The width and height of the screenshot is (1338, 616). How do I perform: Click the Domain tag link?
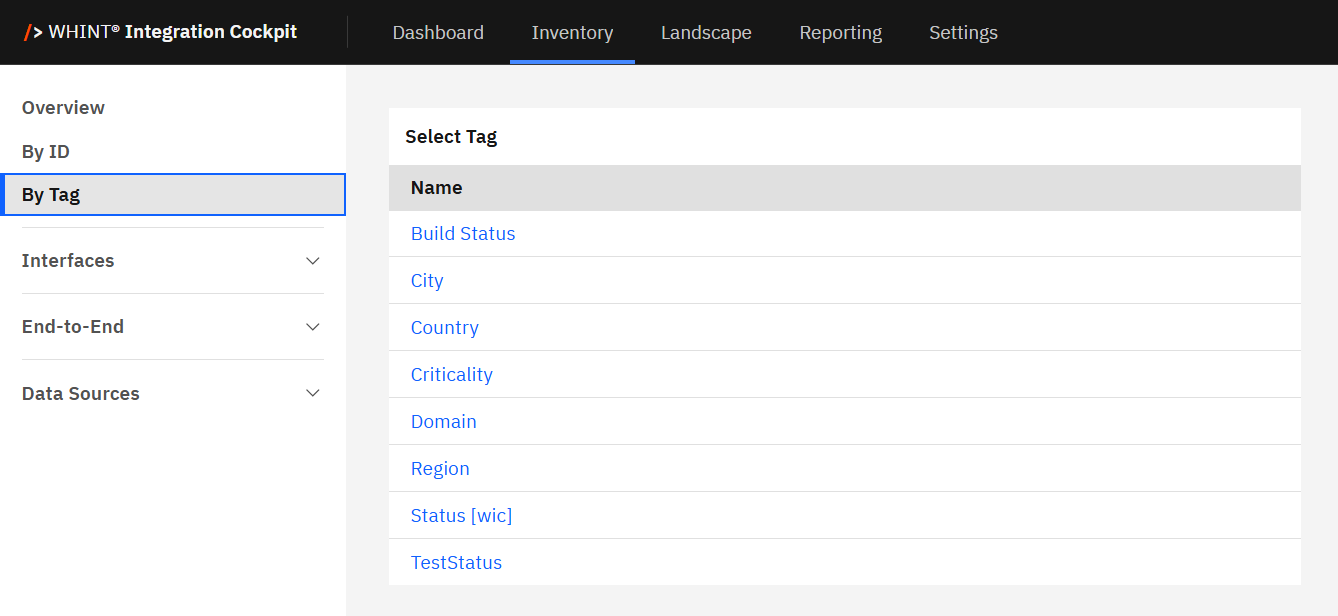(x=444, y=422)
